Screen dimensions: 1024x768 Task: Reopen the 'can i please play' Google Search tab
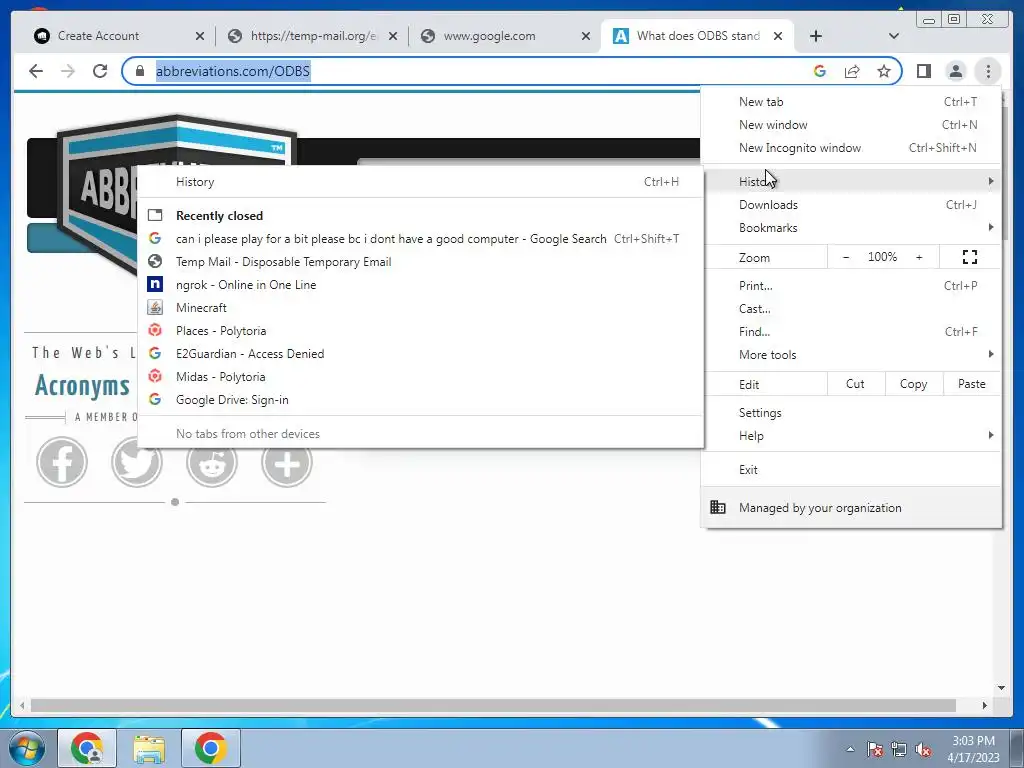tap(421, 239)
